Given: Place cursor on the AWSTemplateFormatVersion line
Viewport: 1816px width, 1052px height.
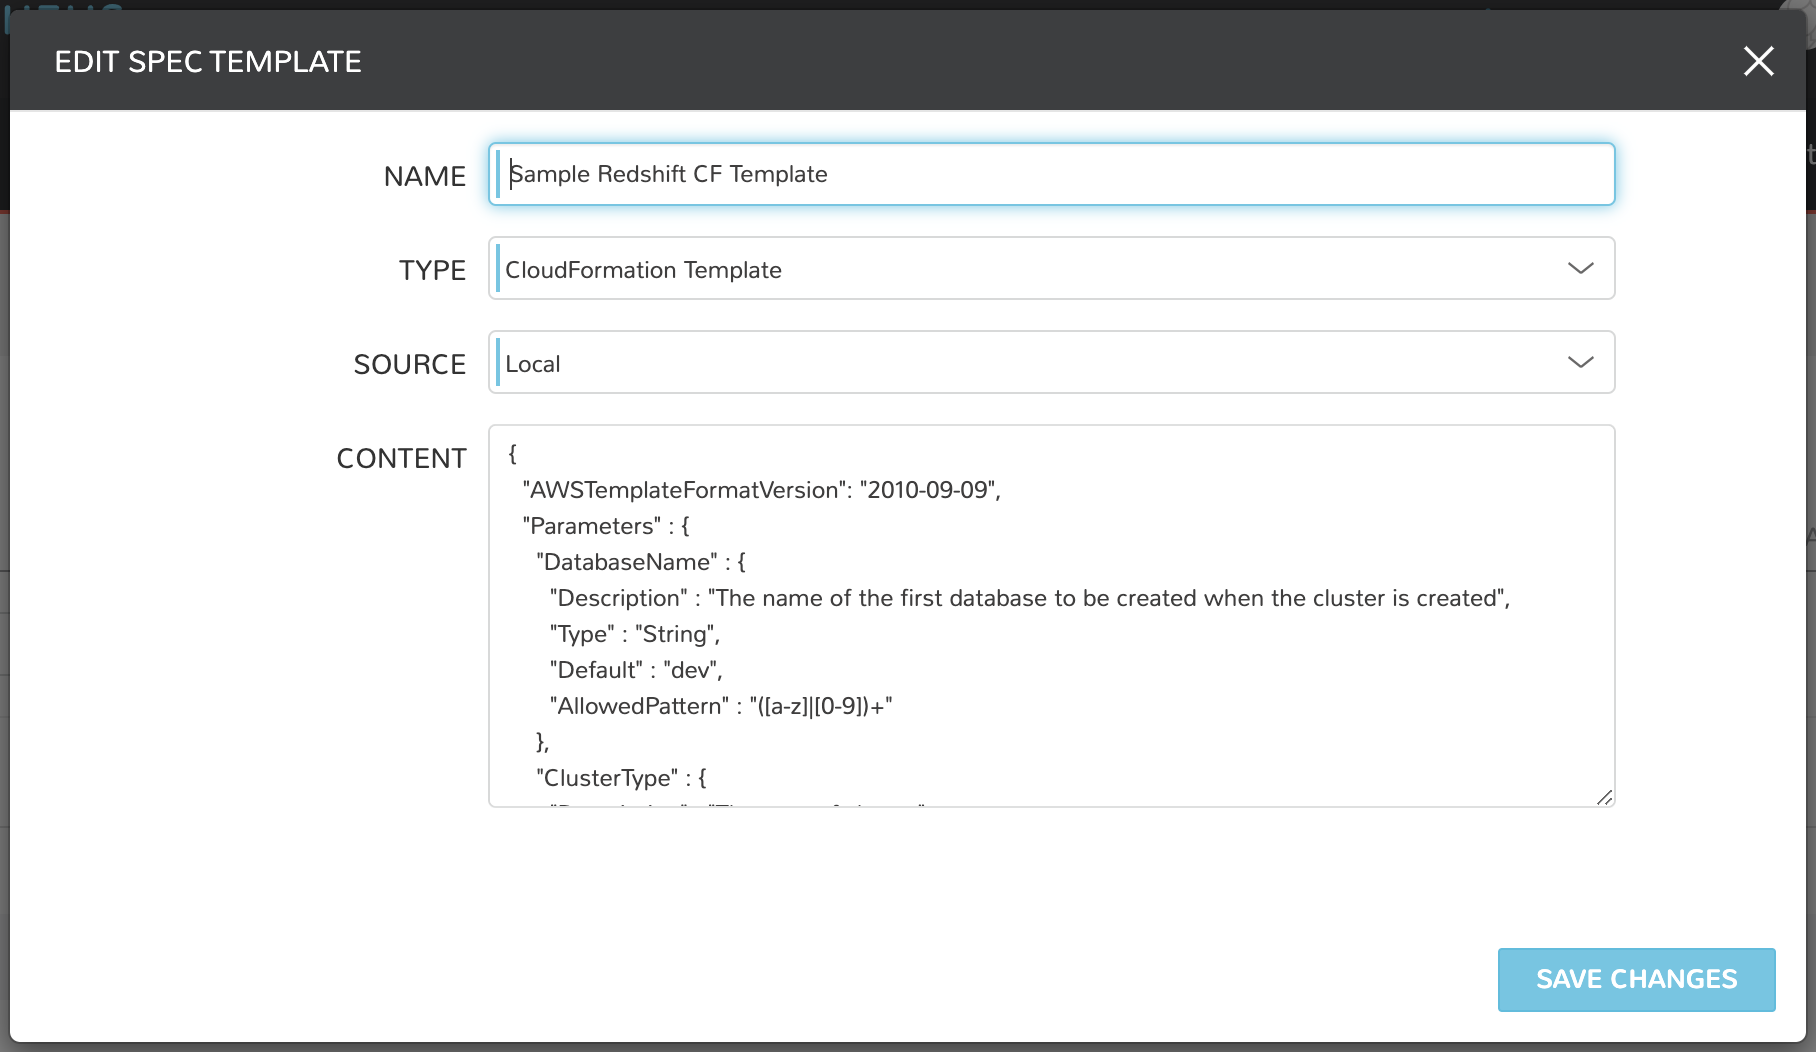Looking at the screenshot, I should 761,490.
